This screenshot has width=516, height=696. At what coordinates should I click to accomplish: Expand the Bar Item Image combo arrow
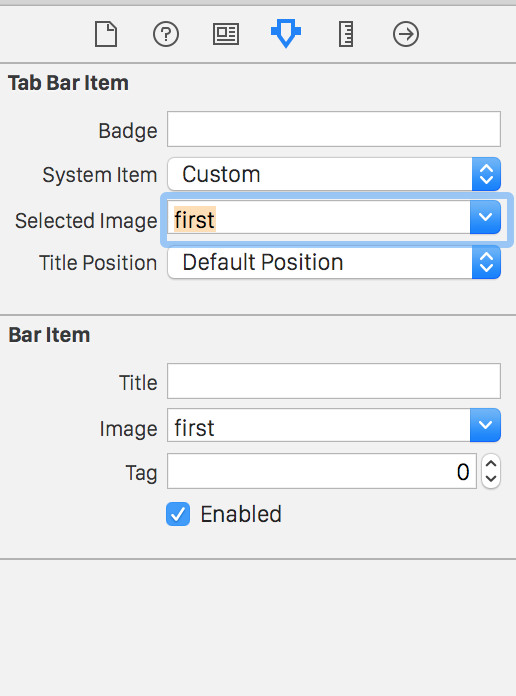point(485,425)
